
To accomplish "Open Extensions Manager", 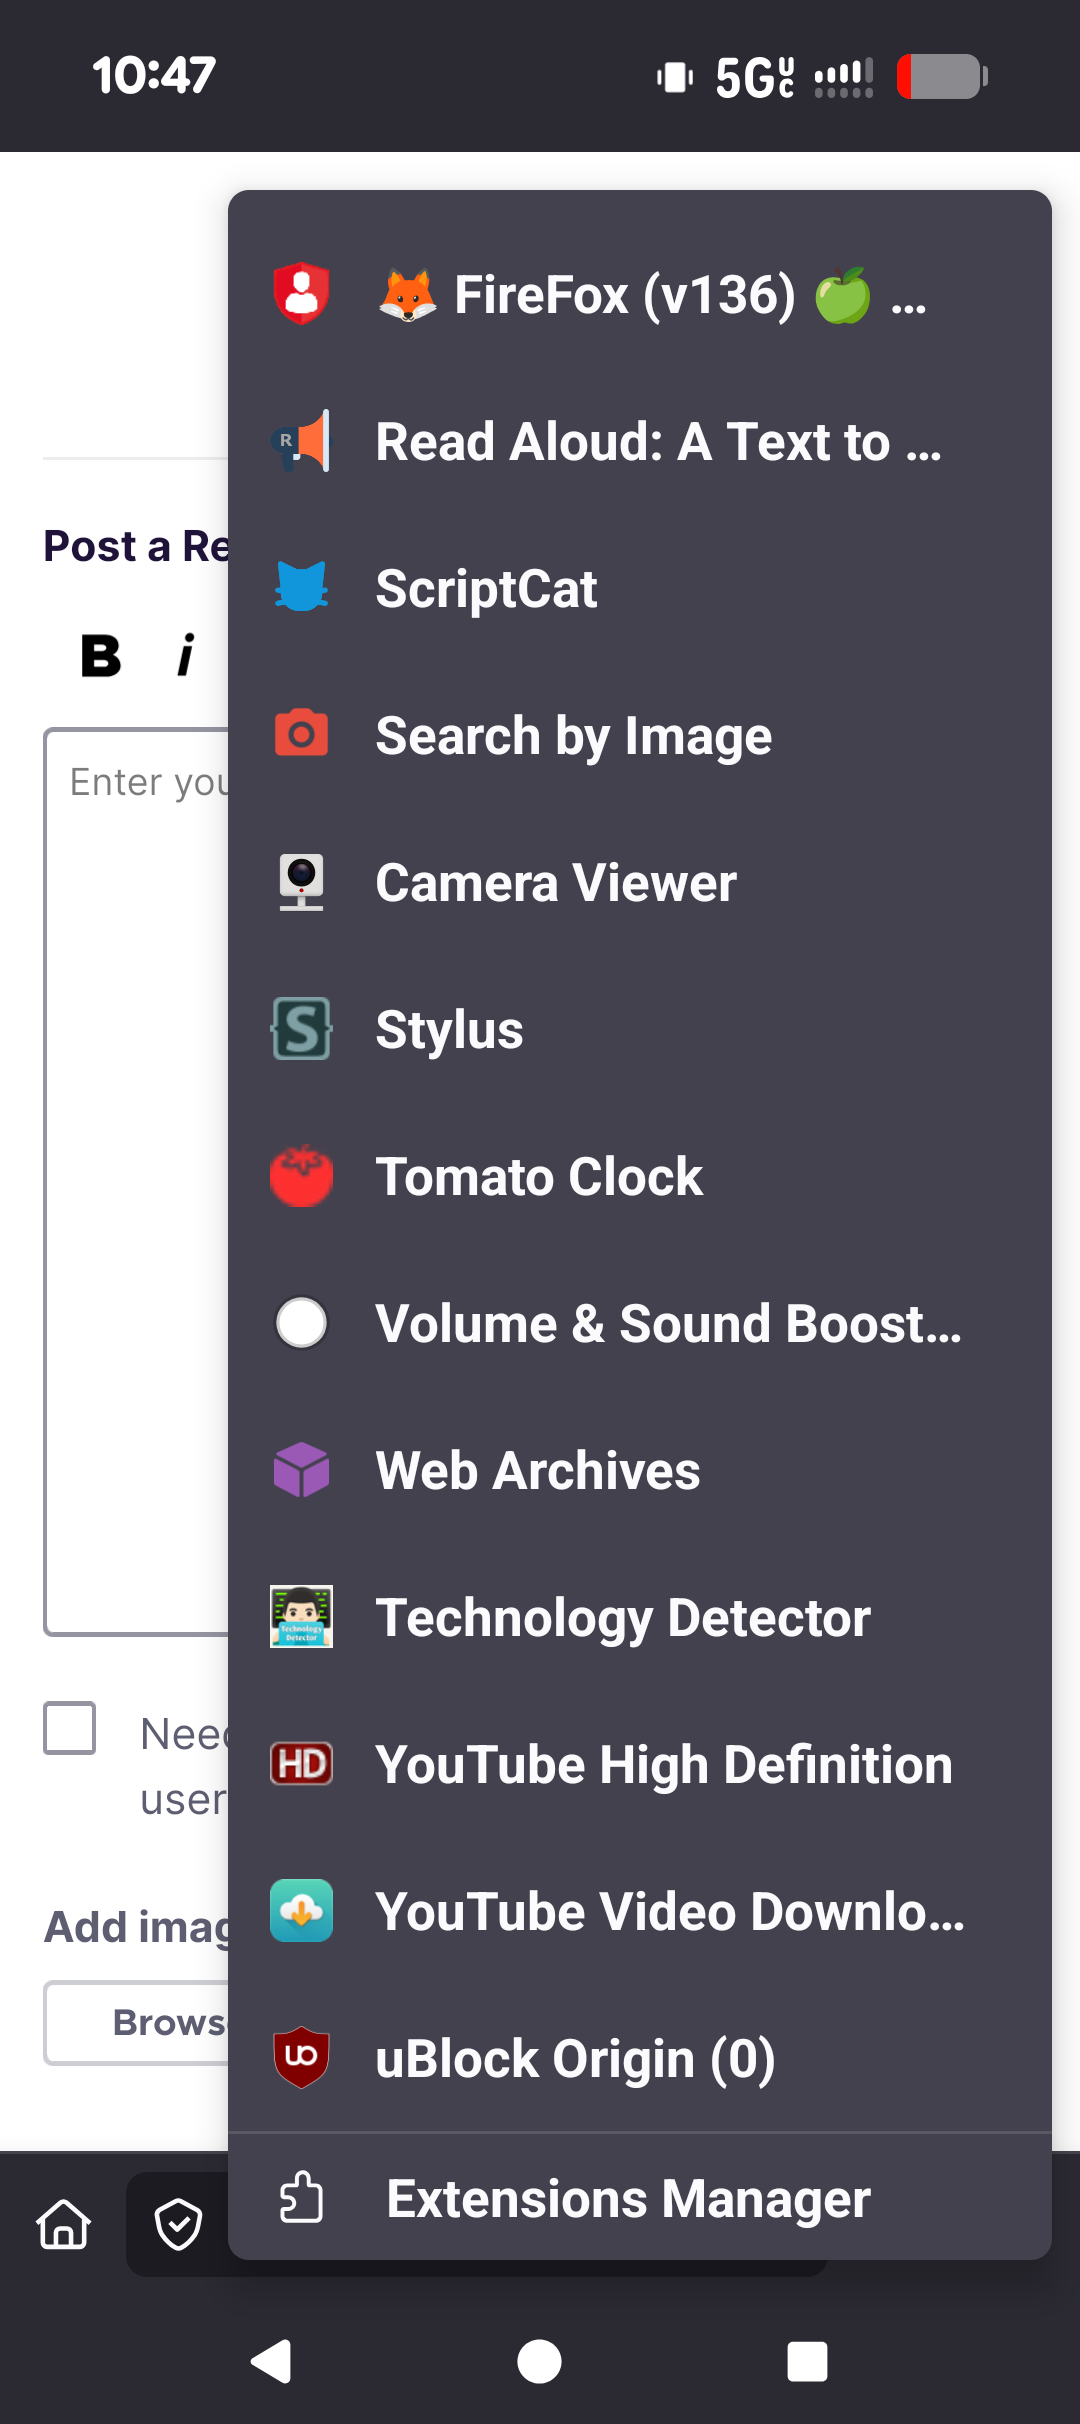I will 628,2198.
